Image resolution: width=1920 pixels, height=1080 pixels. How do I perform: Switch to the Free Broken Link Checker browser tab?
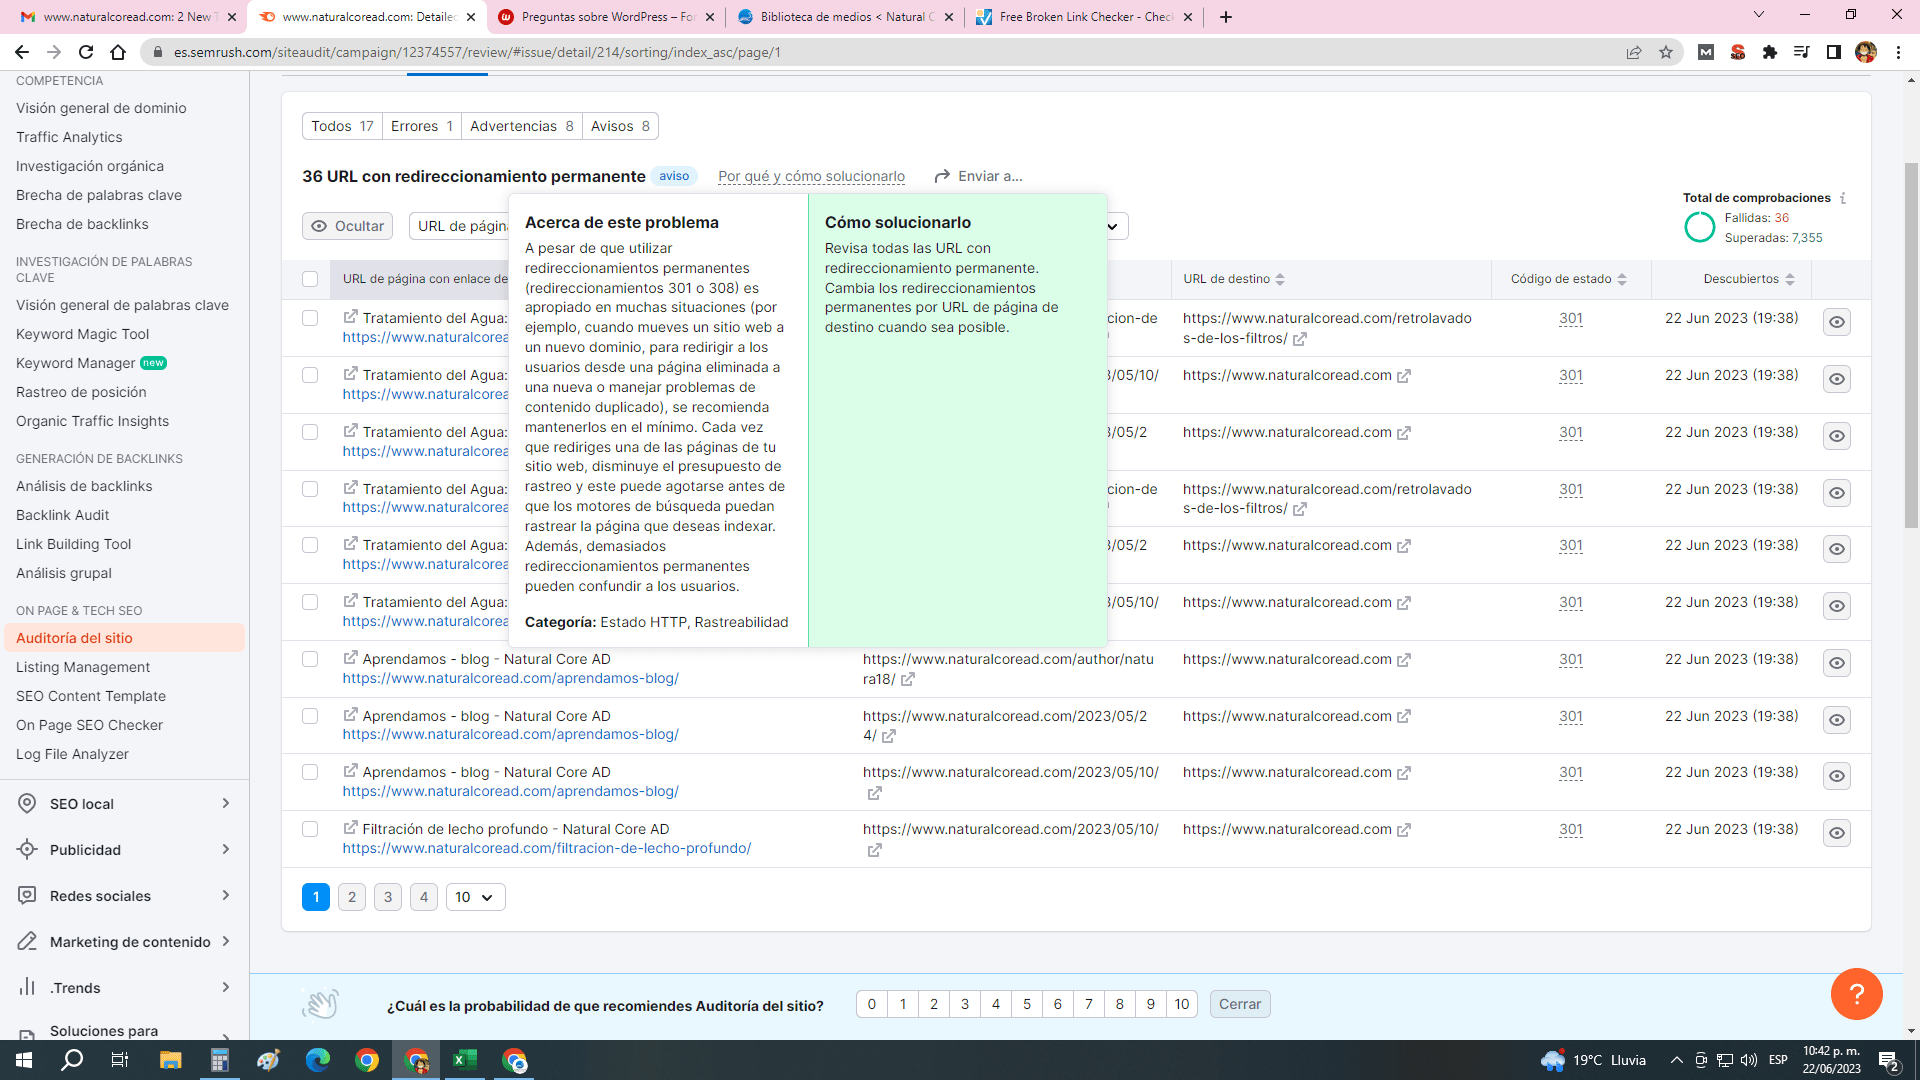coord(1084,17)
